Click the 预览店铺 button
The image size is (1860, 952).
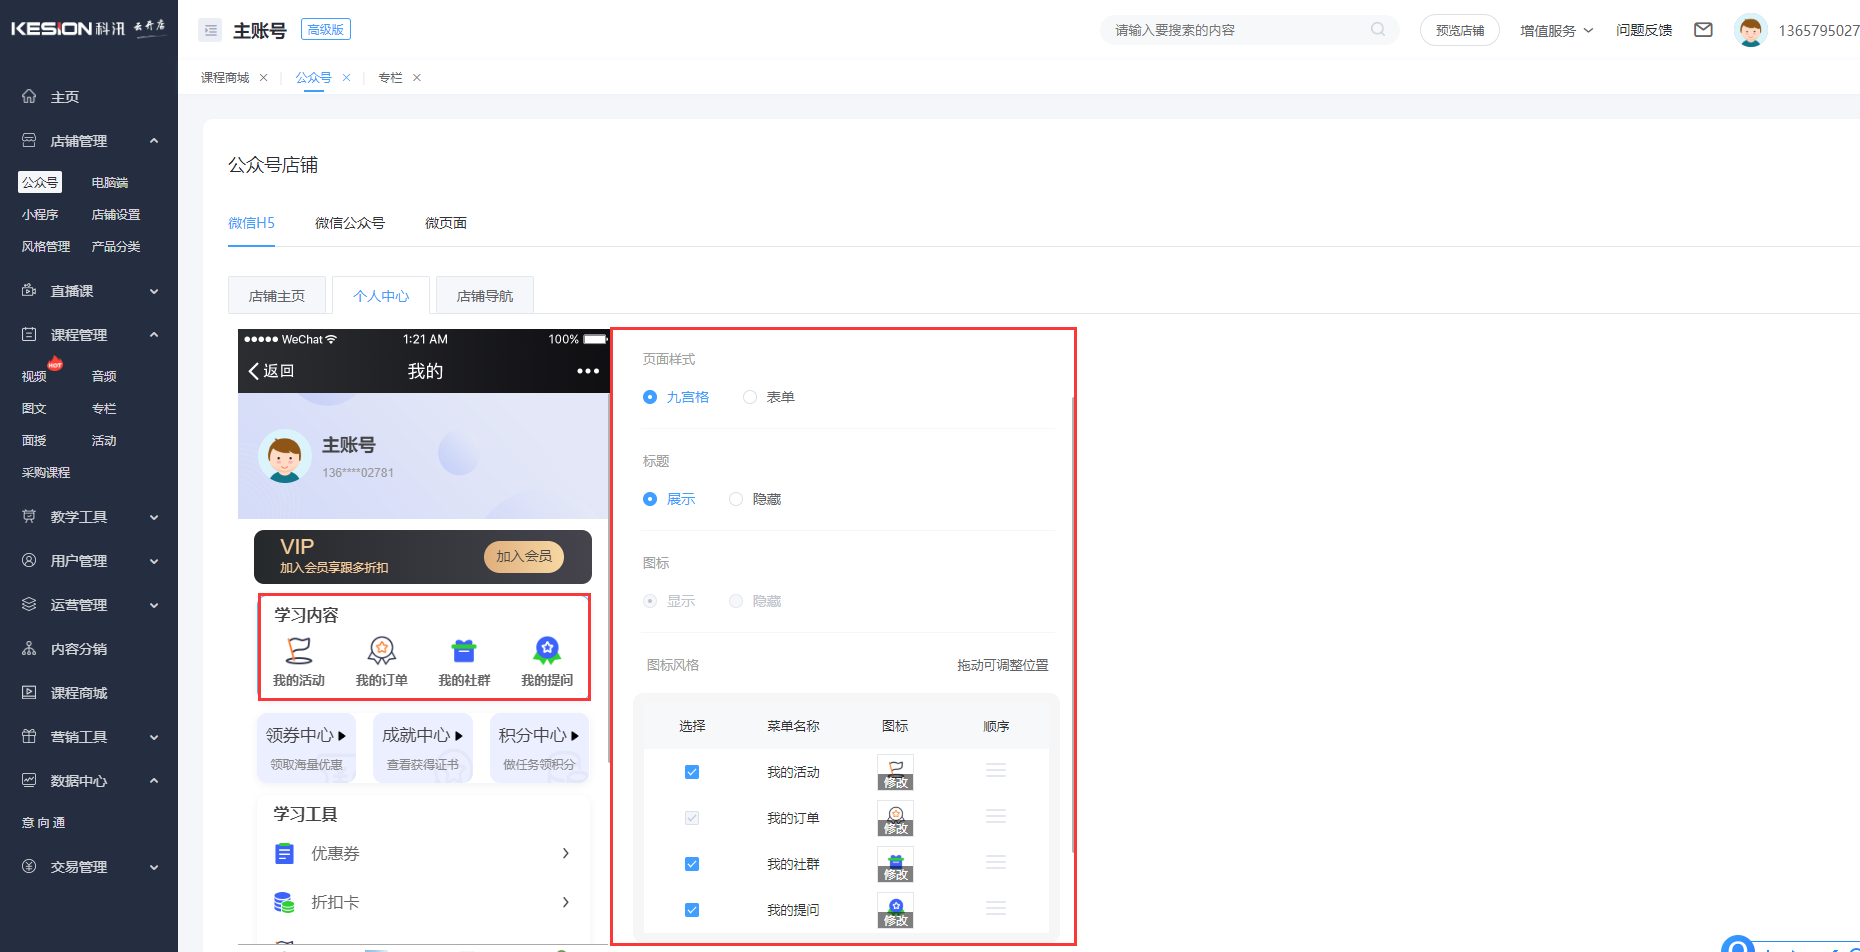coord(1459,30)
